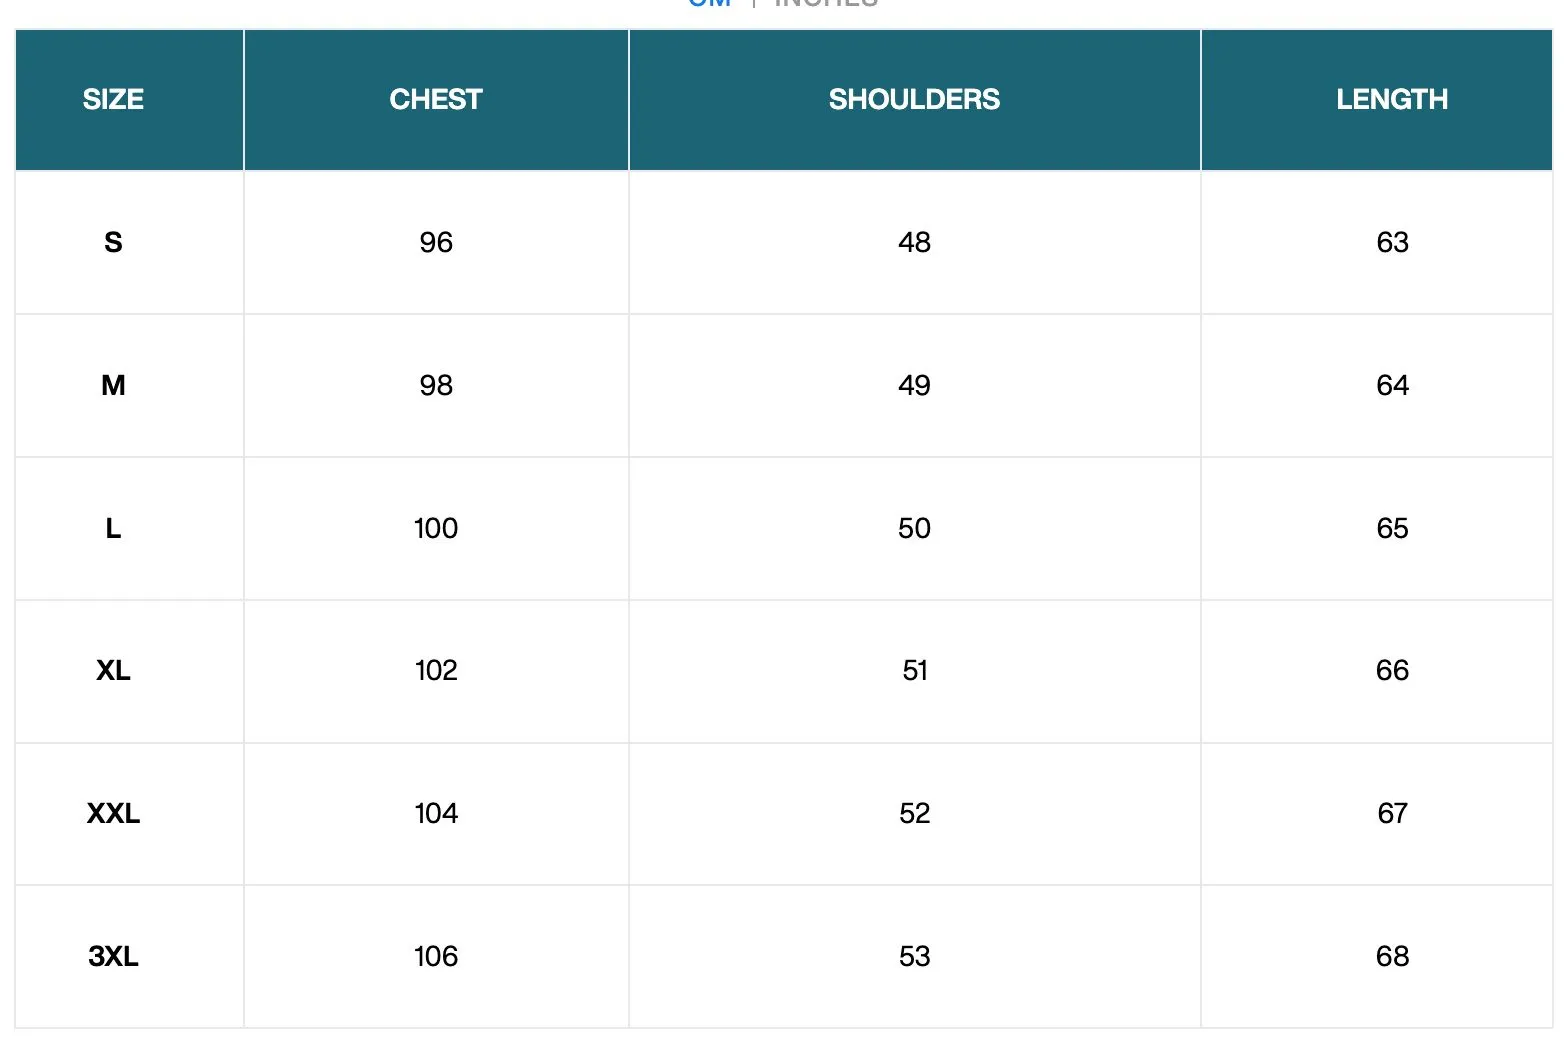Click chest value 96 for size S
The width and height of the screenshot is (1564, 1044).
[436, 242]
